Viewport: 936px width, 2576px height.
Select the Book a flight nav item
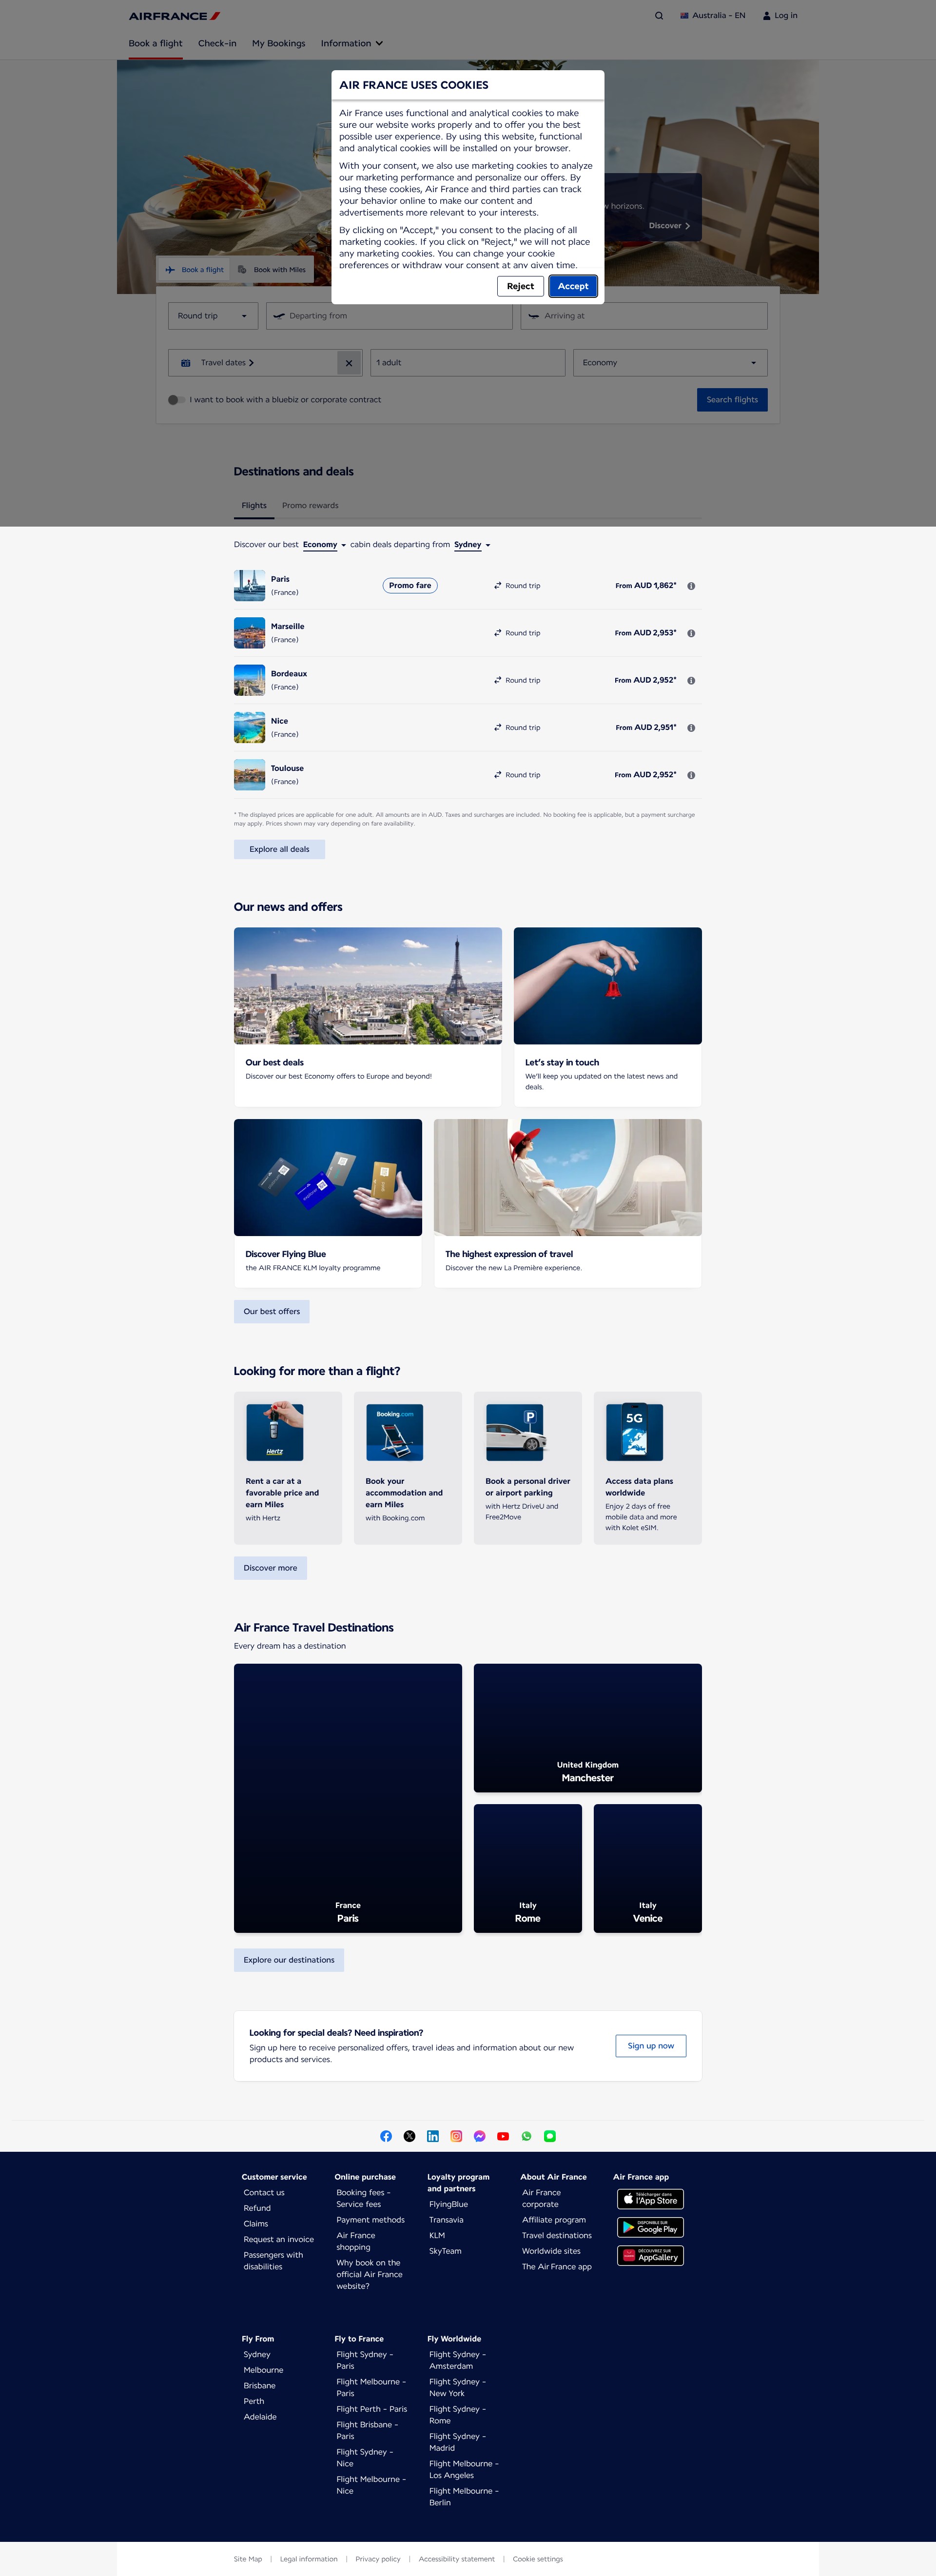(x=155, y=43)
